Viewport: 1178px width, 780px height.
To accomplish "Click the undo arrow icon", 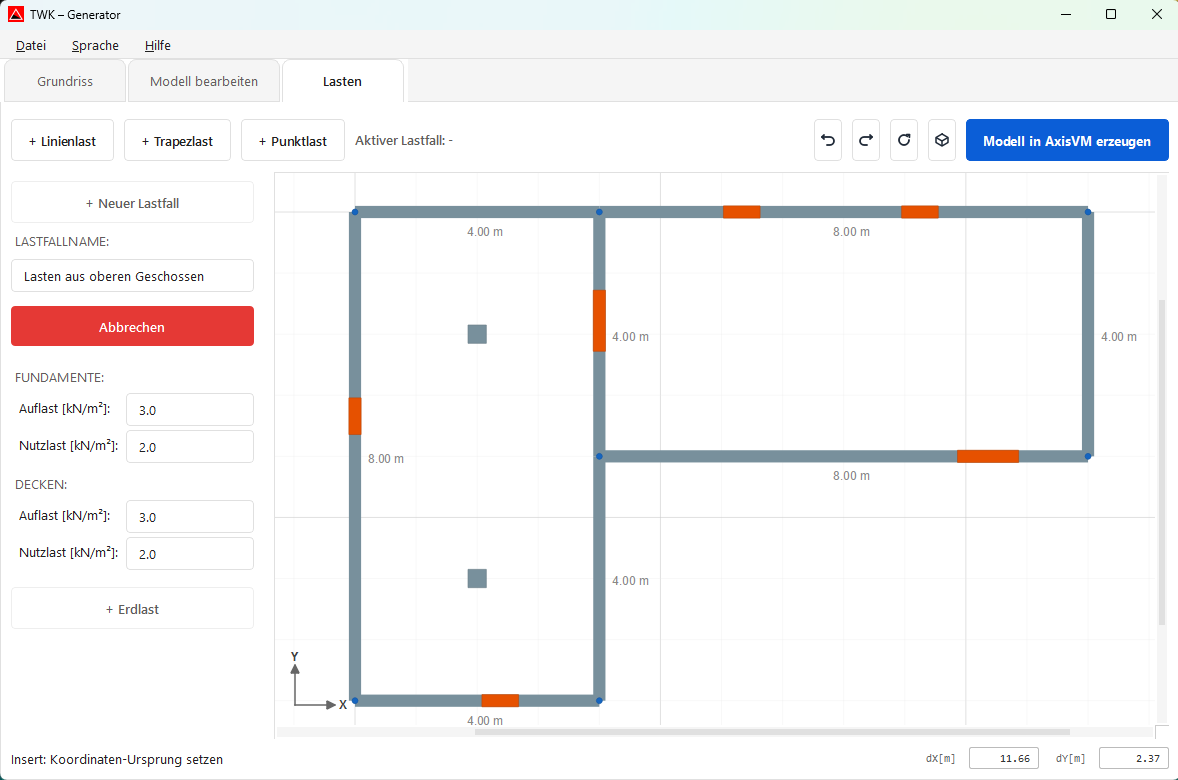I will (x=828, y=141).
